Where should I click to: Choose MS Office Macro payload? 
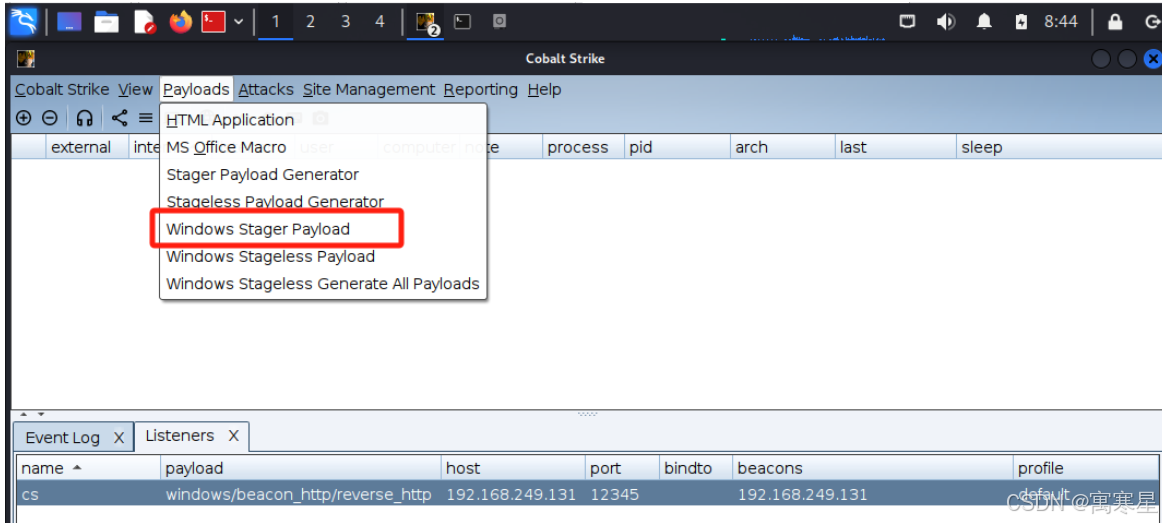(323, 147)
